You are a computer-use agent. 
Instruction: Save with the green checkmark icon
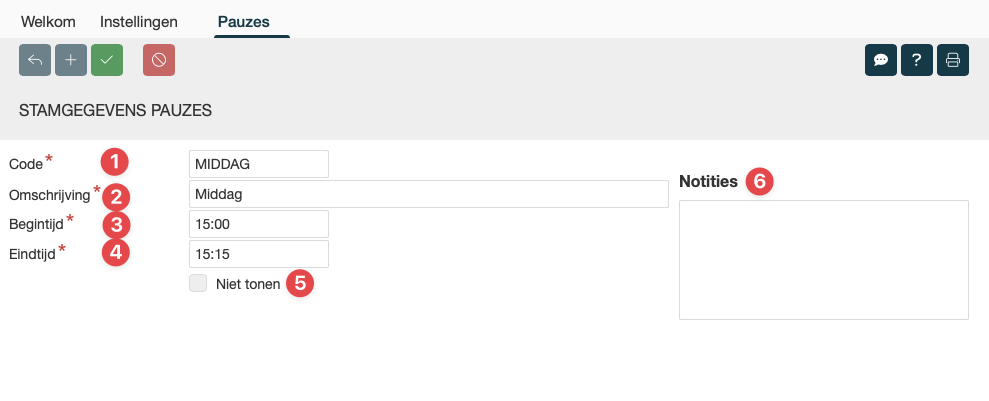tap(107, 60)
